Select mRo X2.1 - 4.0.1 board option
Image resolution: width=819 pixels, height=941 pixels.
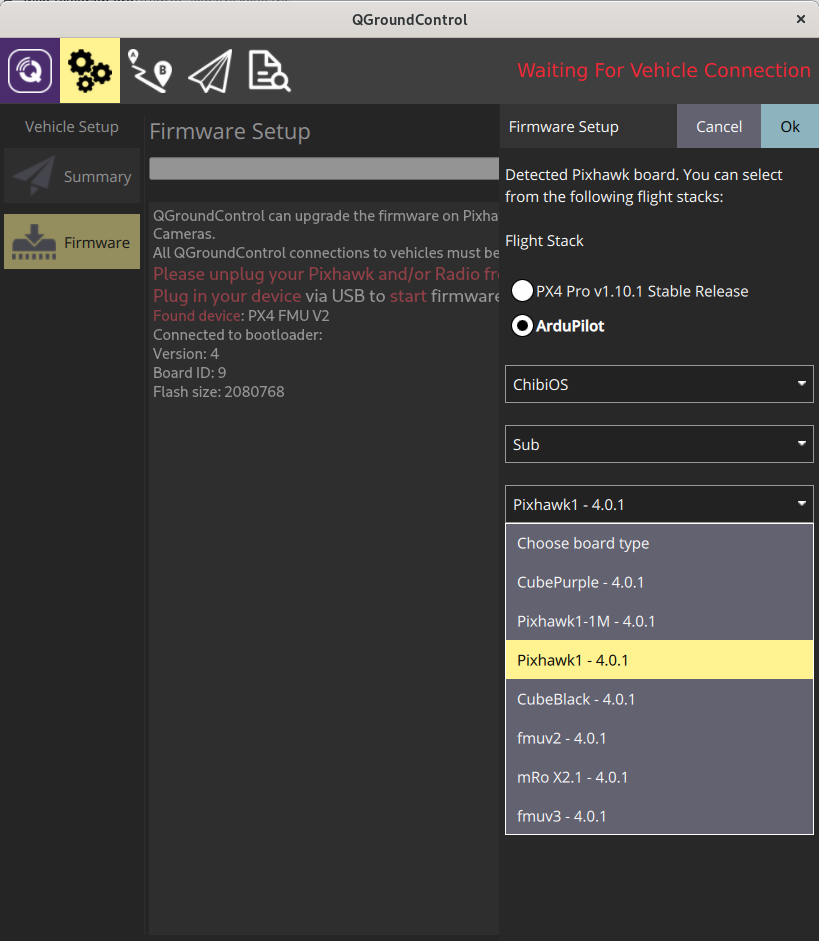click(x=659, y=777)
